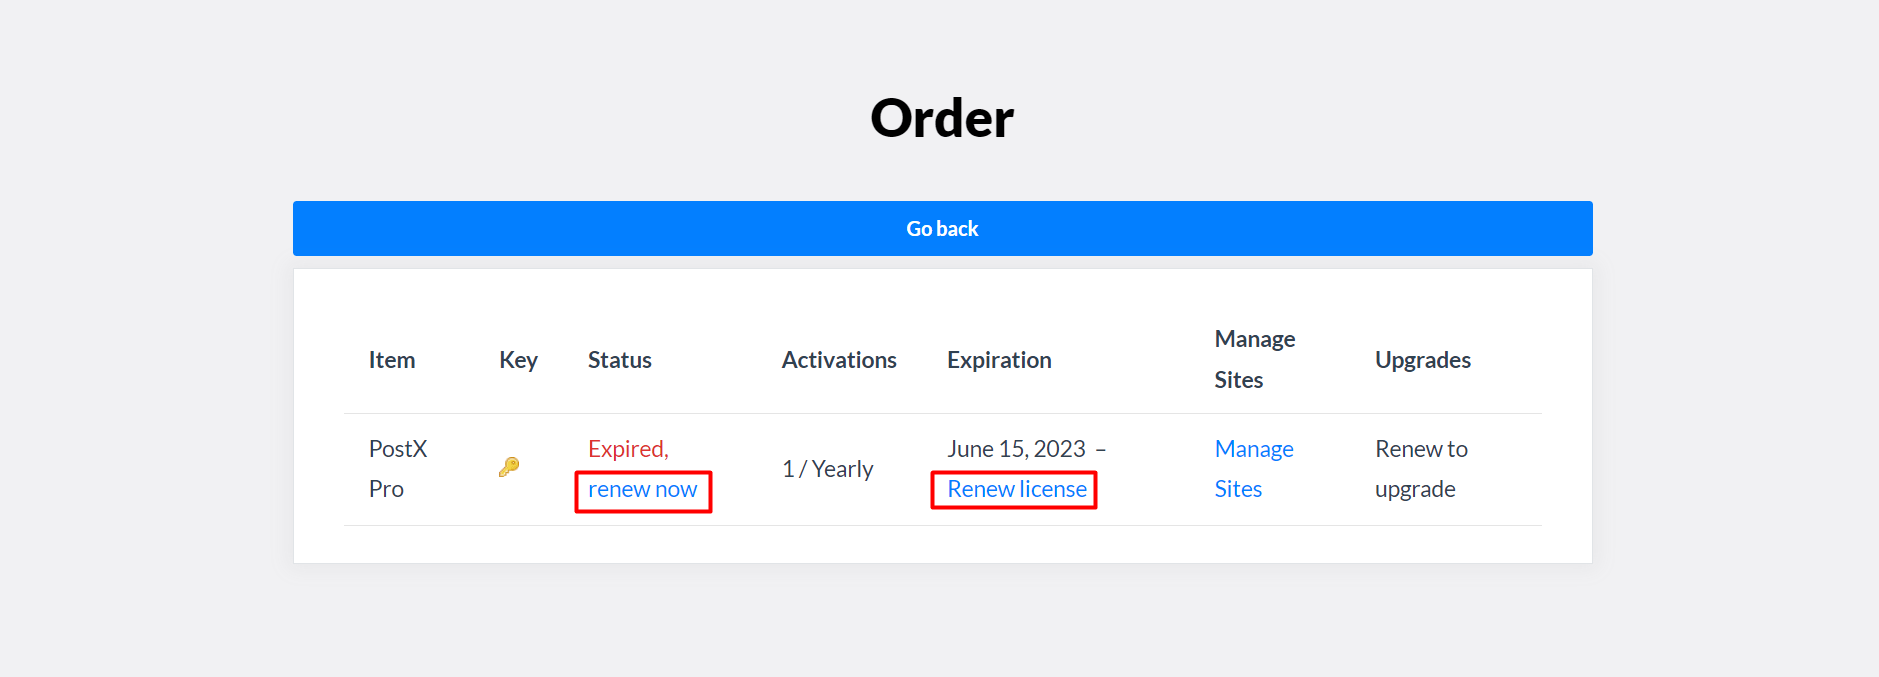Click the 1 / Yearly activations value

coord(827,469)
